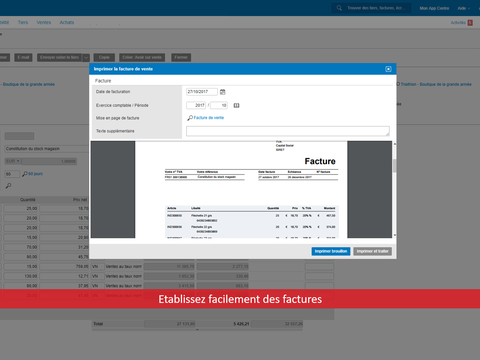The height and width of the screenshot is (360, 480).
Task: Click the search magnifier in the top bar
Action: [x=339, y=8]
